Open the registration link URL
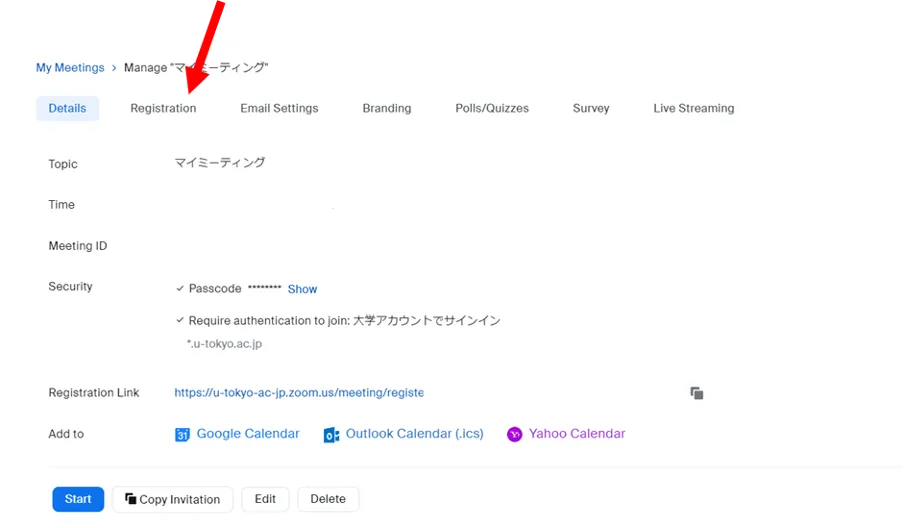The width and height of the screenshot is (904, 528). (x=298, y=393)
